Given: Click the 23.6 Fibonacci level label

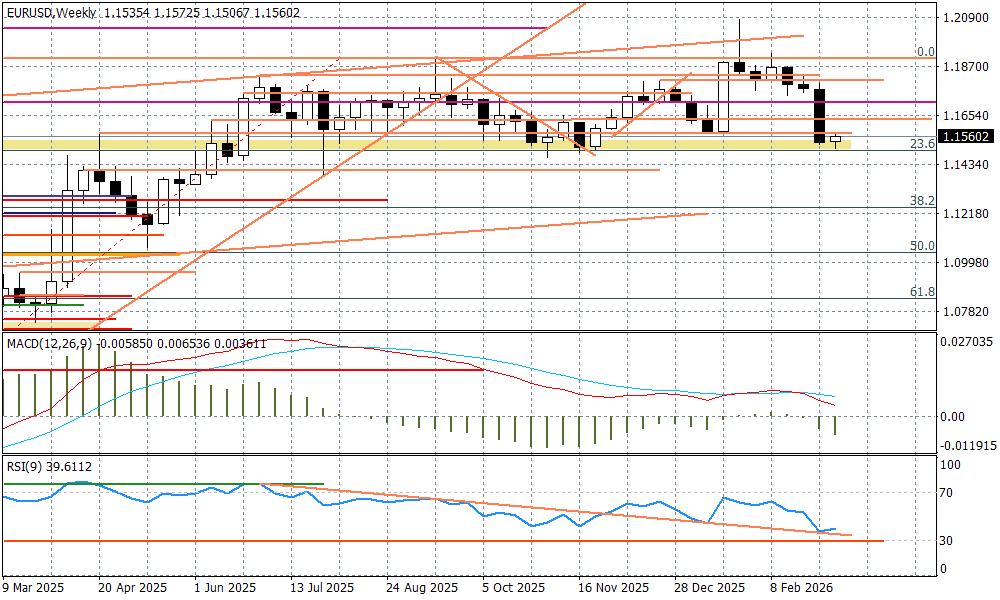Looking at the screenshot, I should (922, 144).
